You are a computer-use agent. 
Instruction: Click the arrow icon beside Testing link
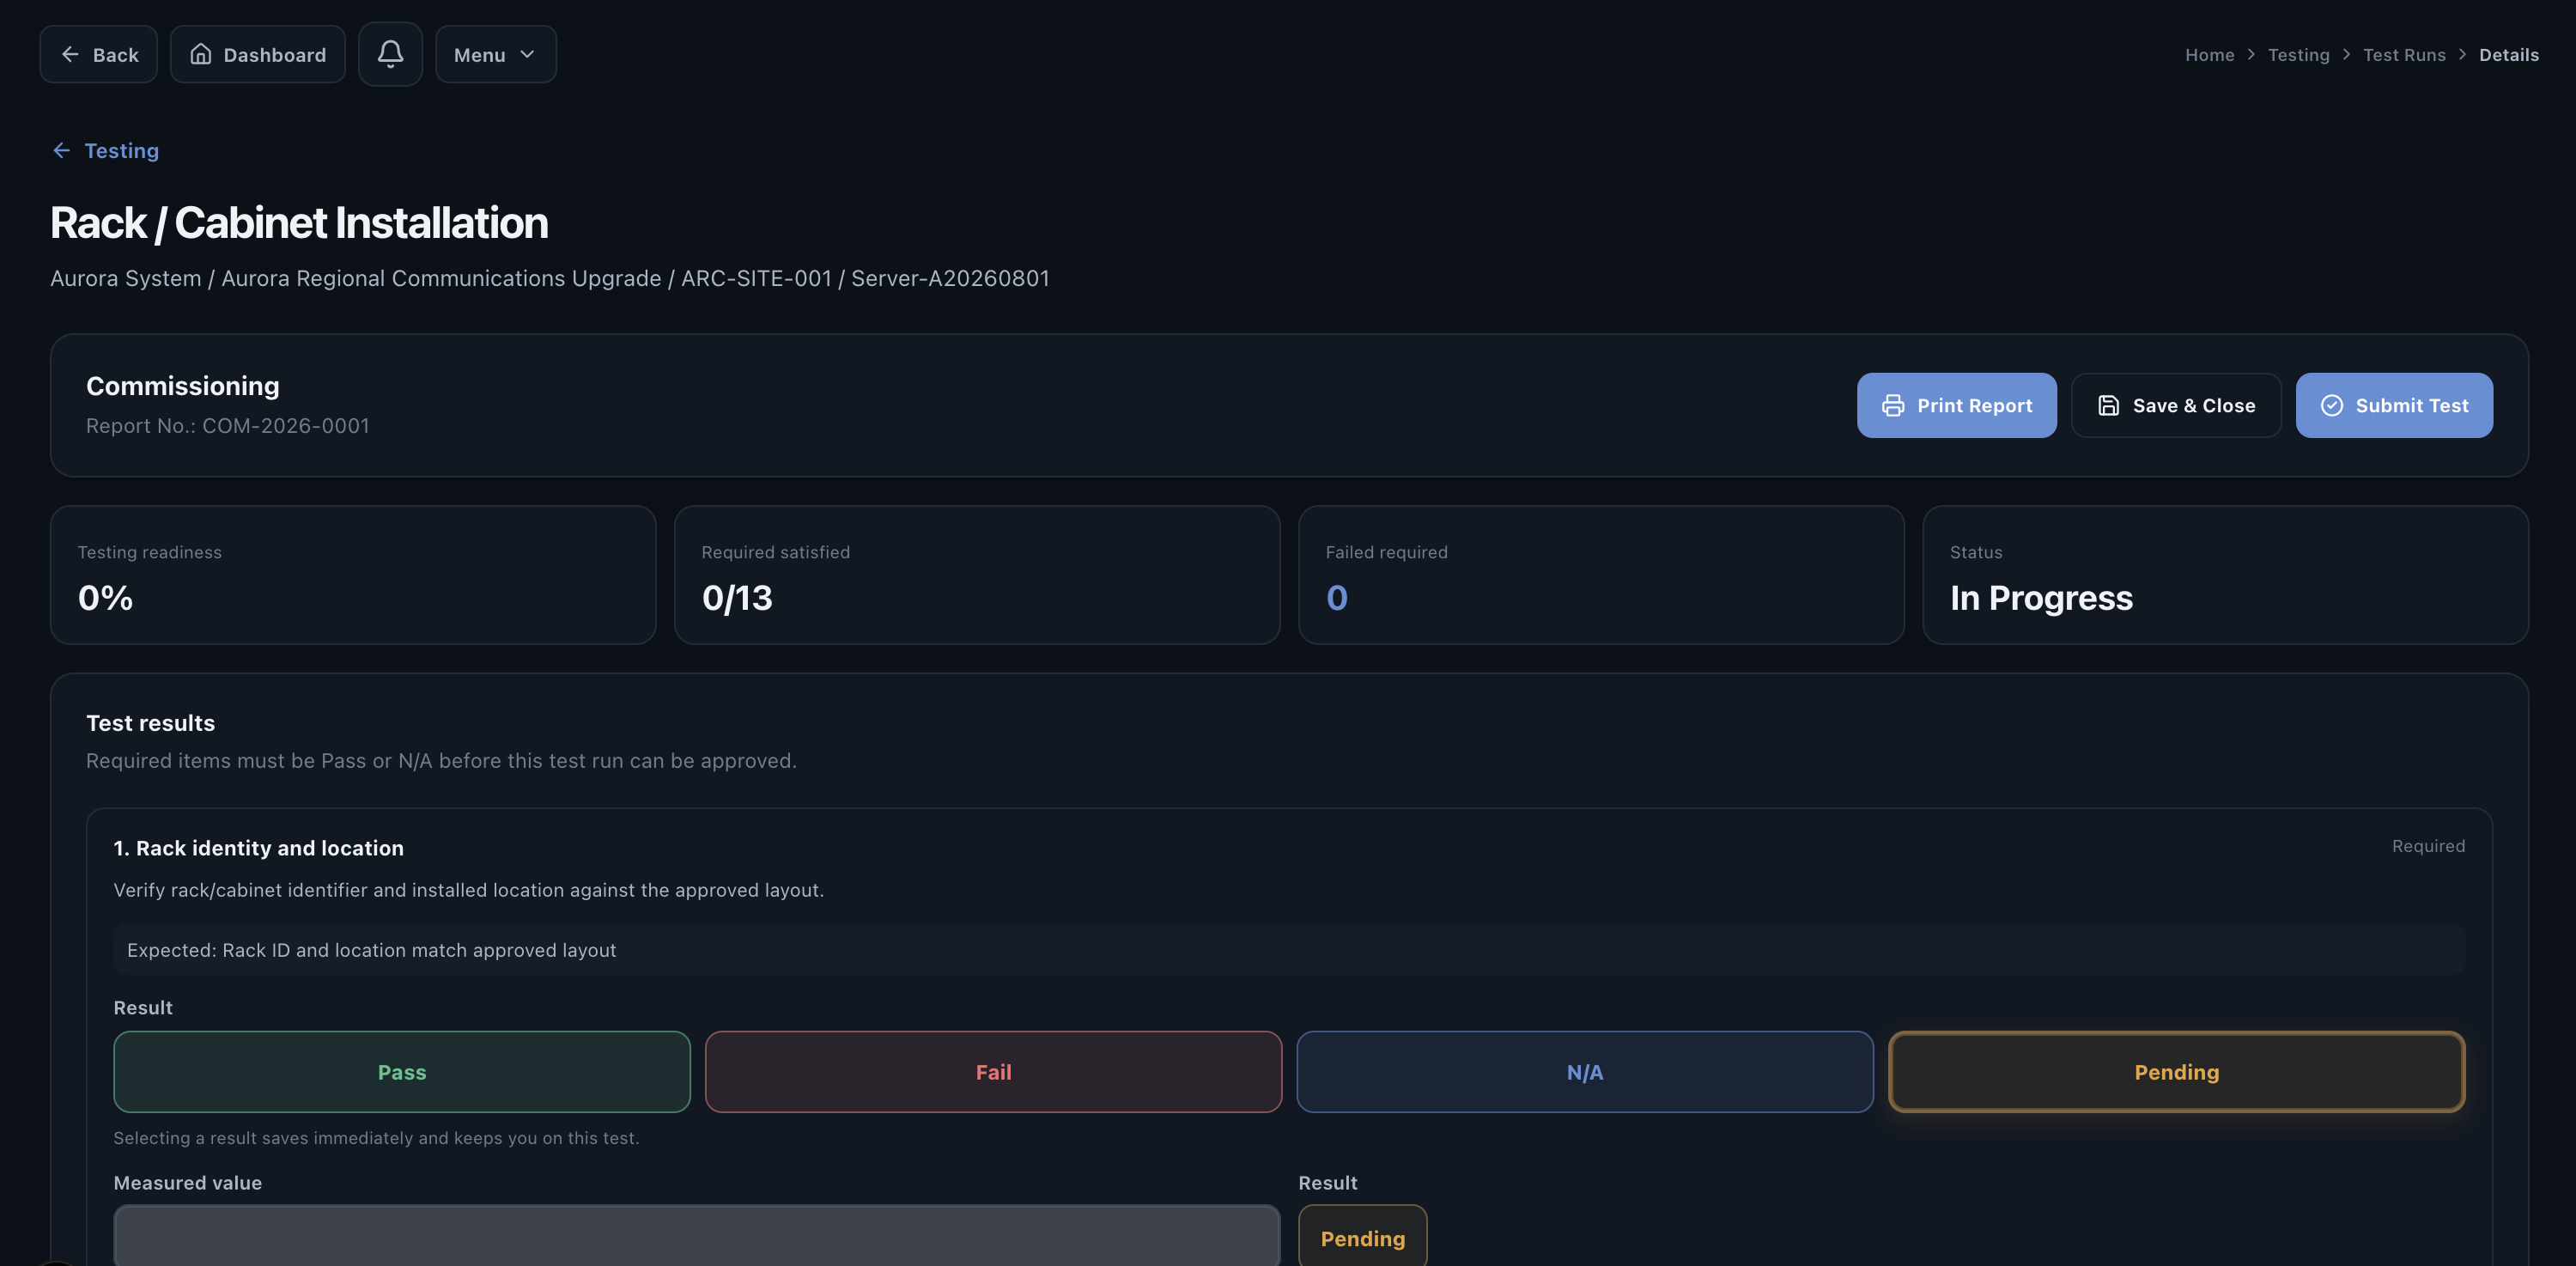[62, 150]
